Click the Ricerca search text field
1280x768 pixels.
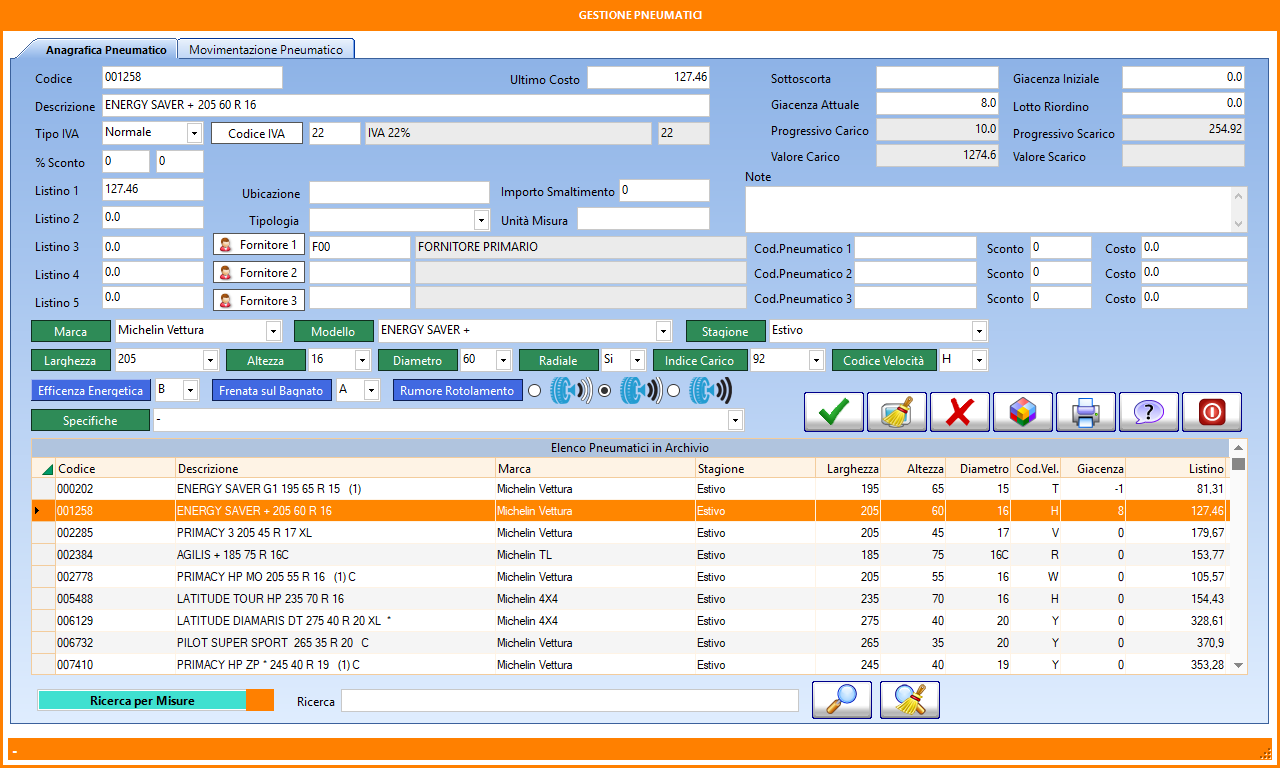tap(570, 701)
